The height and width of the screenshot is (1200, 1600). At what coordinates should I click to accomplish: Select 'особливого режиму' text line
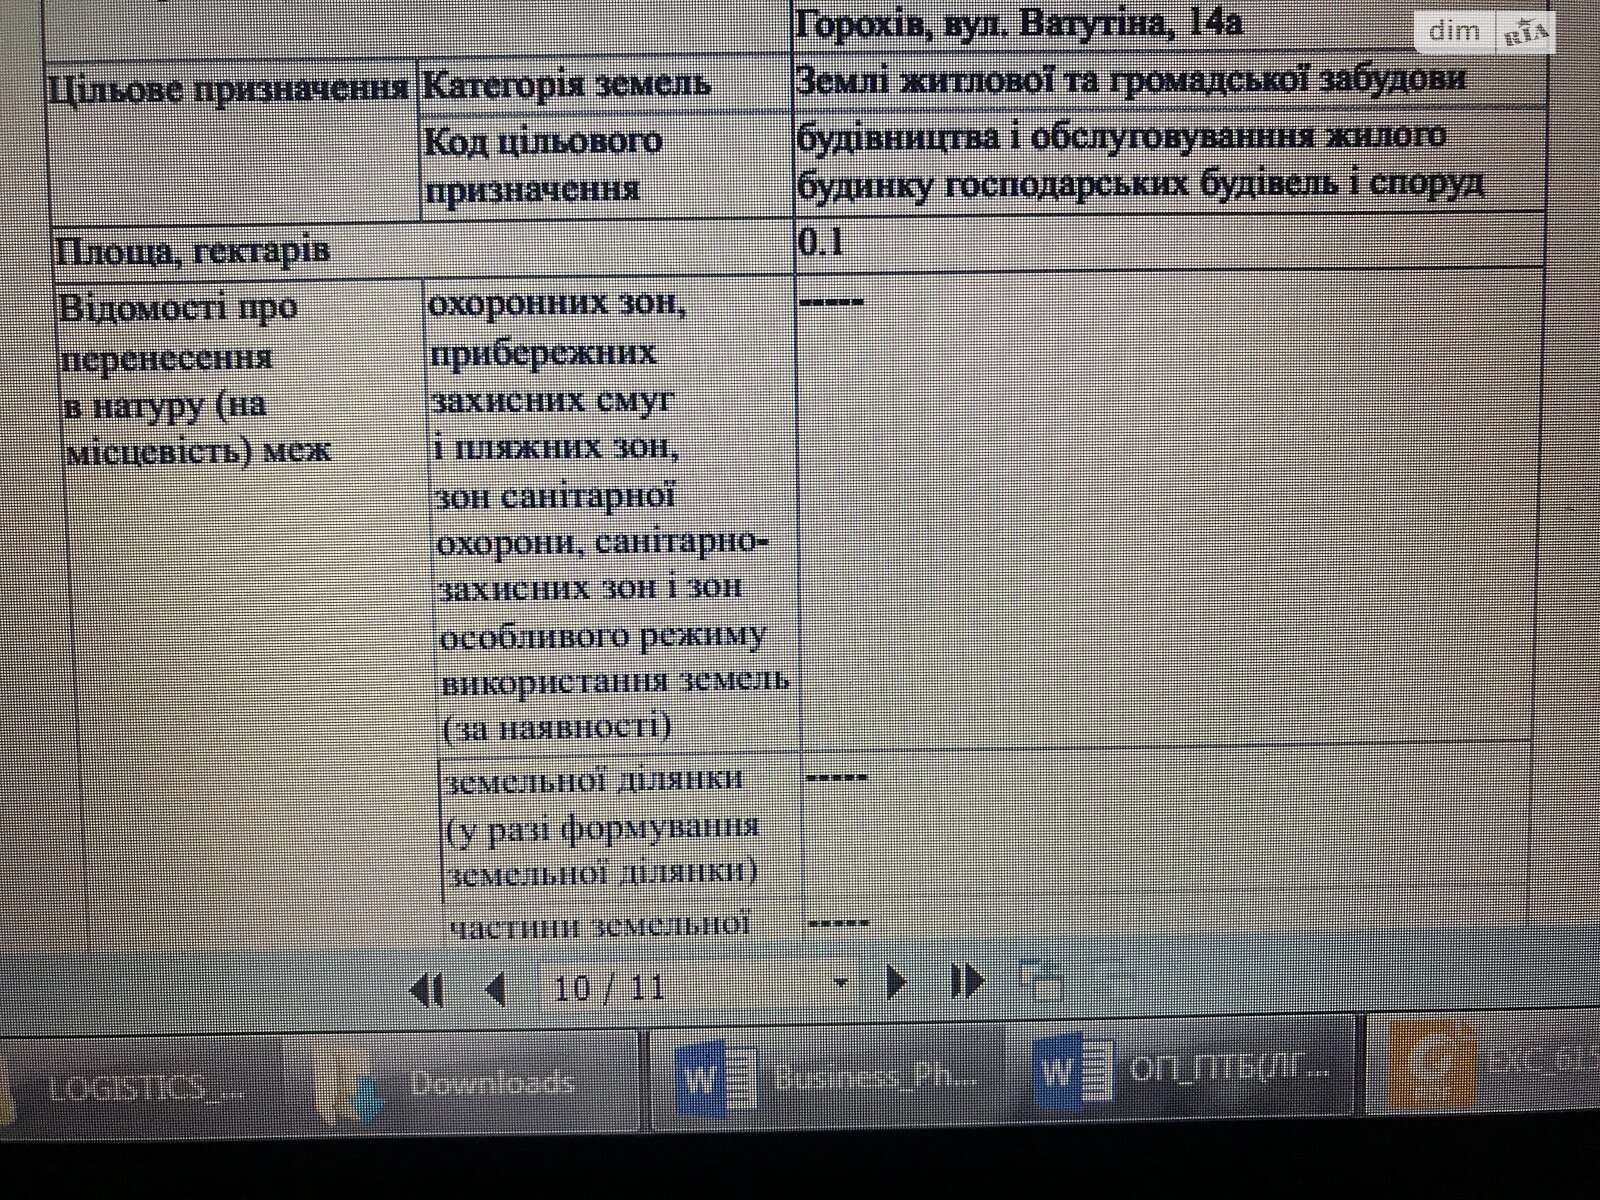point(603,635)
